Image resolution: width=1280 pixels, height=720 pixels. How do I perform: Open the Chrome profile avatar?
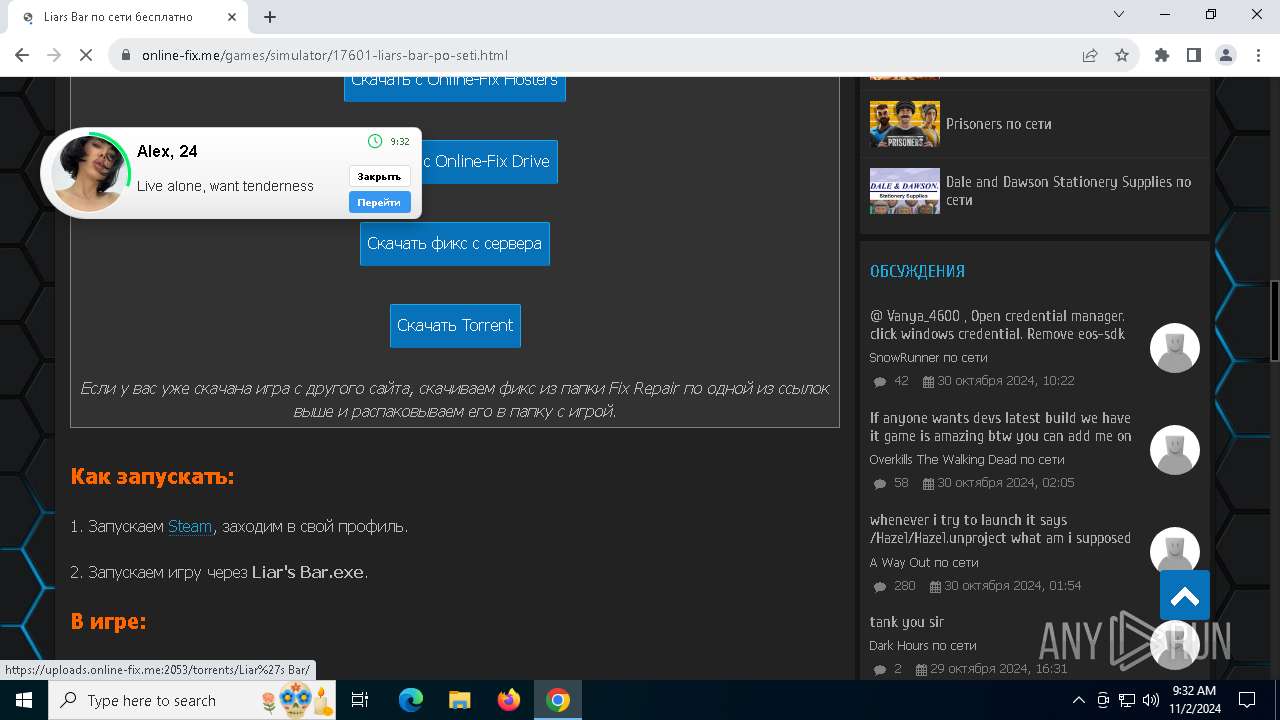(x=1226, y=55)
